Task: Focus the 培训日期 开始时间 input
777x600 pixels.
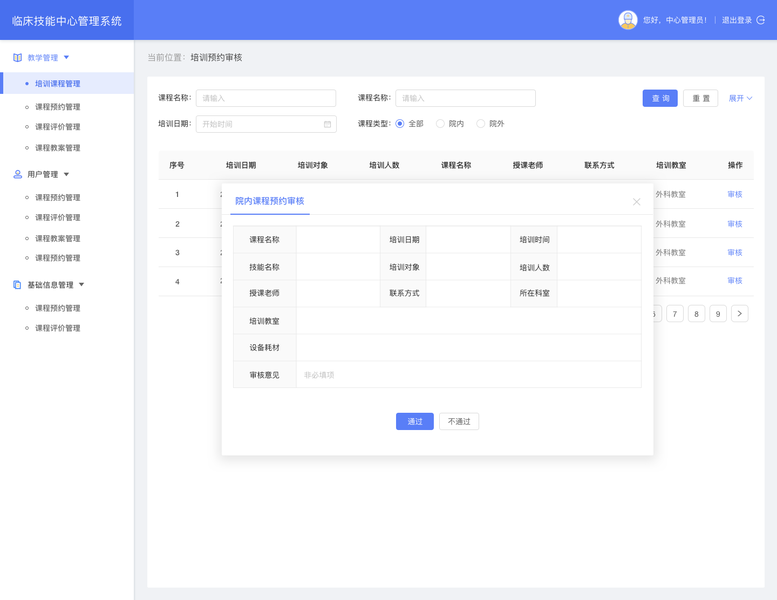Action: [266, 124]
